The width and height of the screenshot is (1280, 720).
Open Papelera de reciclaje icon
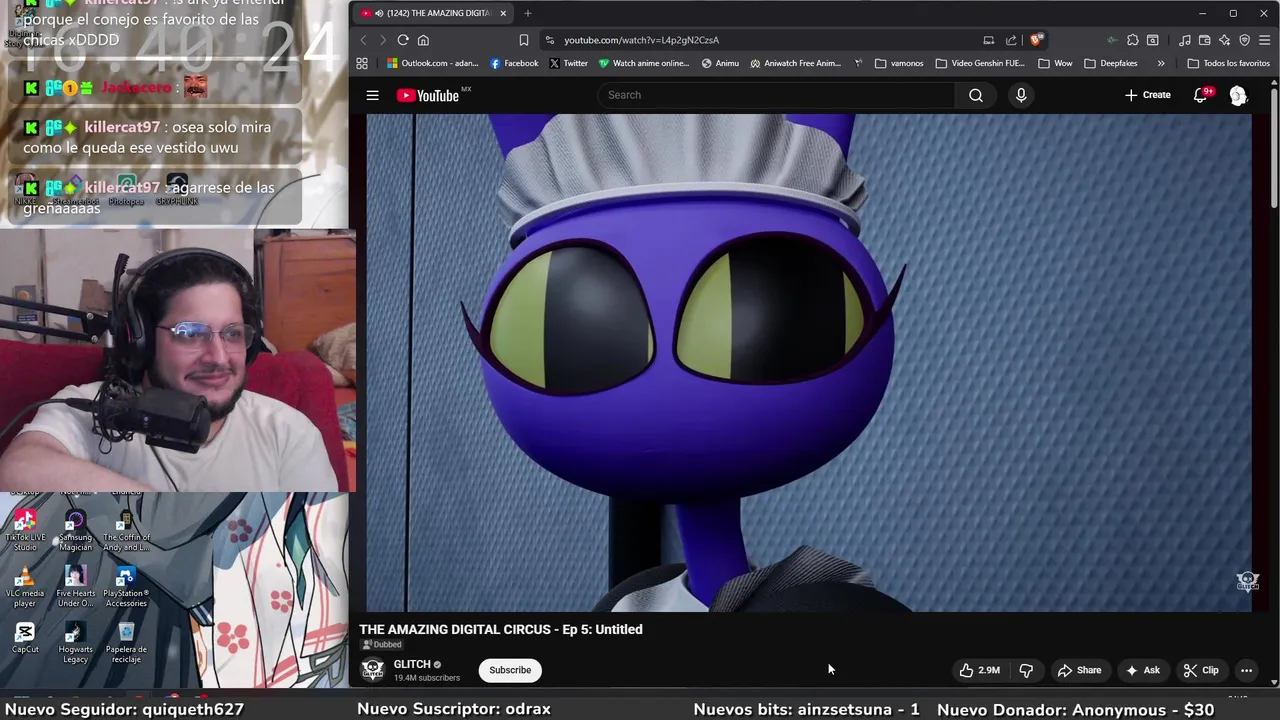click(126, 643)
